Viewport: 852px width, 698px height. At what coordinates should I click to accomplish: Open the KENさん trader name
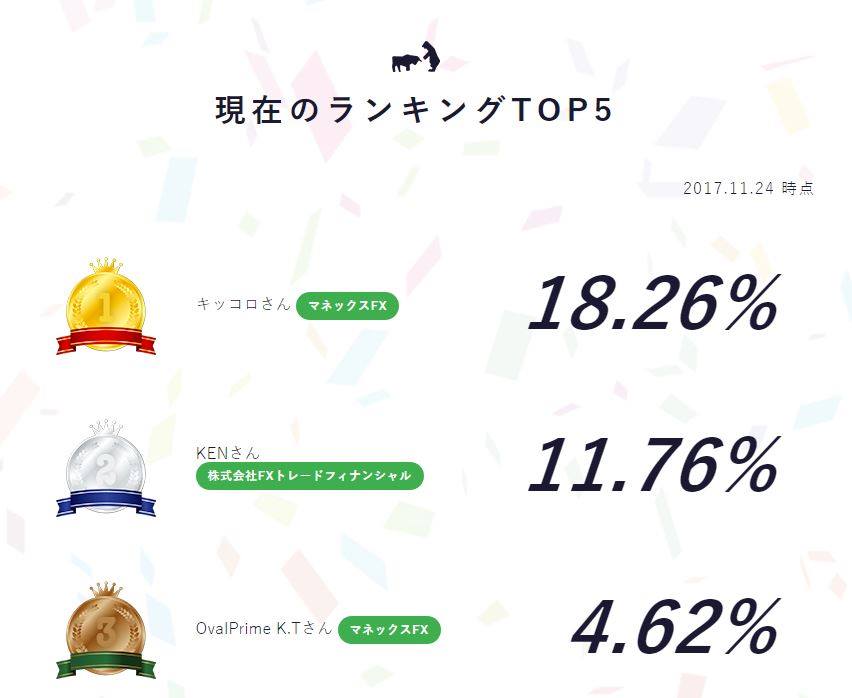(x=228, y=452)
